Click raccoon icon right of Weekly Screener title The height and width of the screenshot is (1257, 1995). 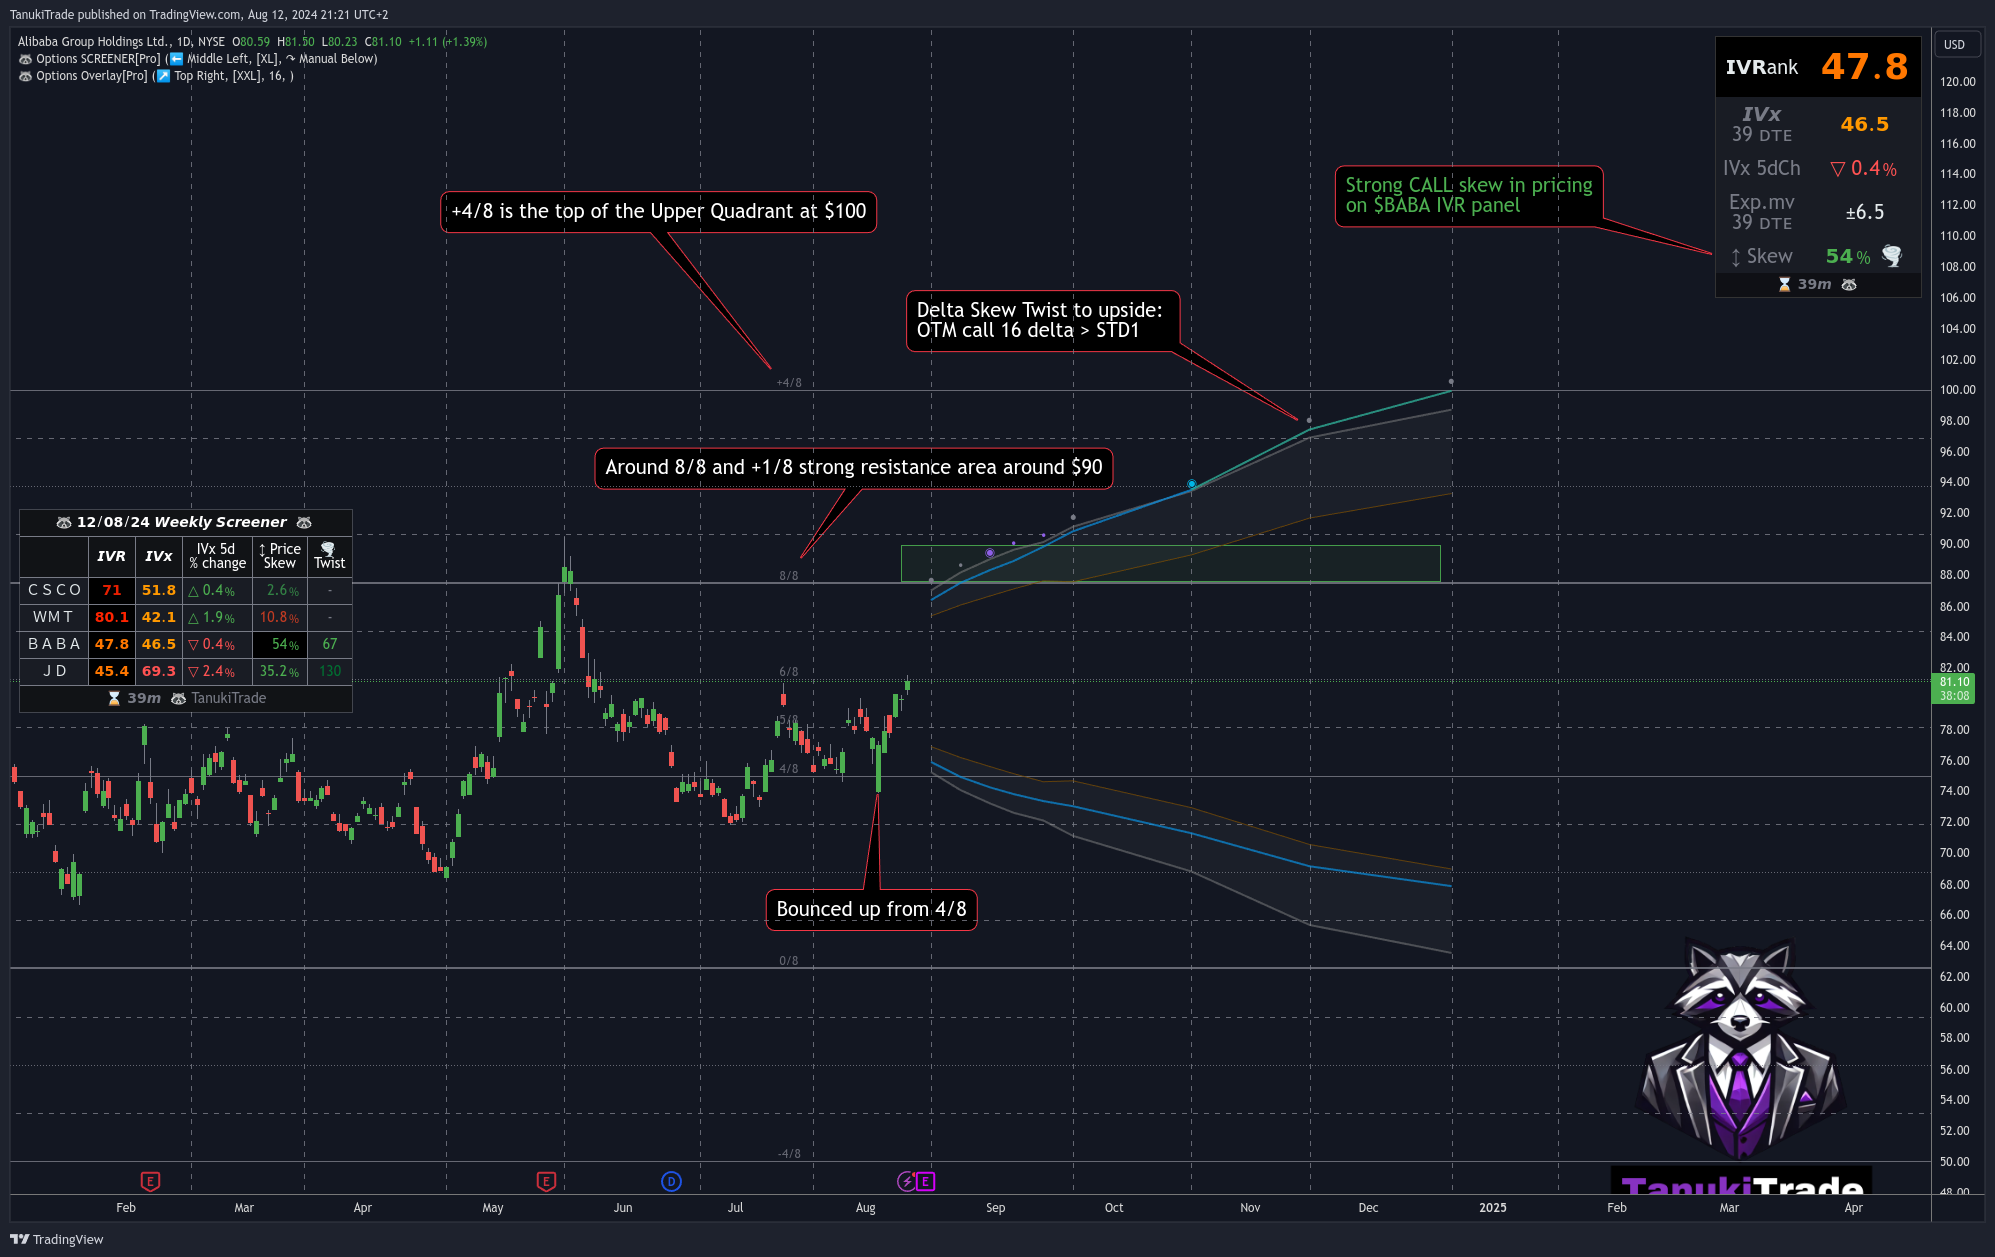[x=304, y=522]
